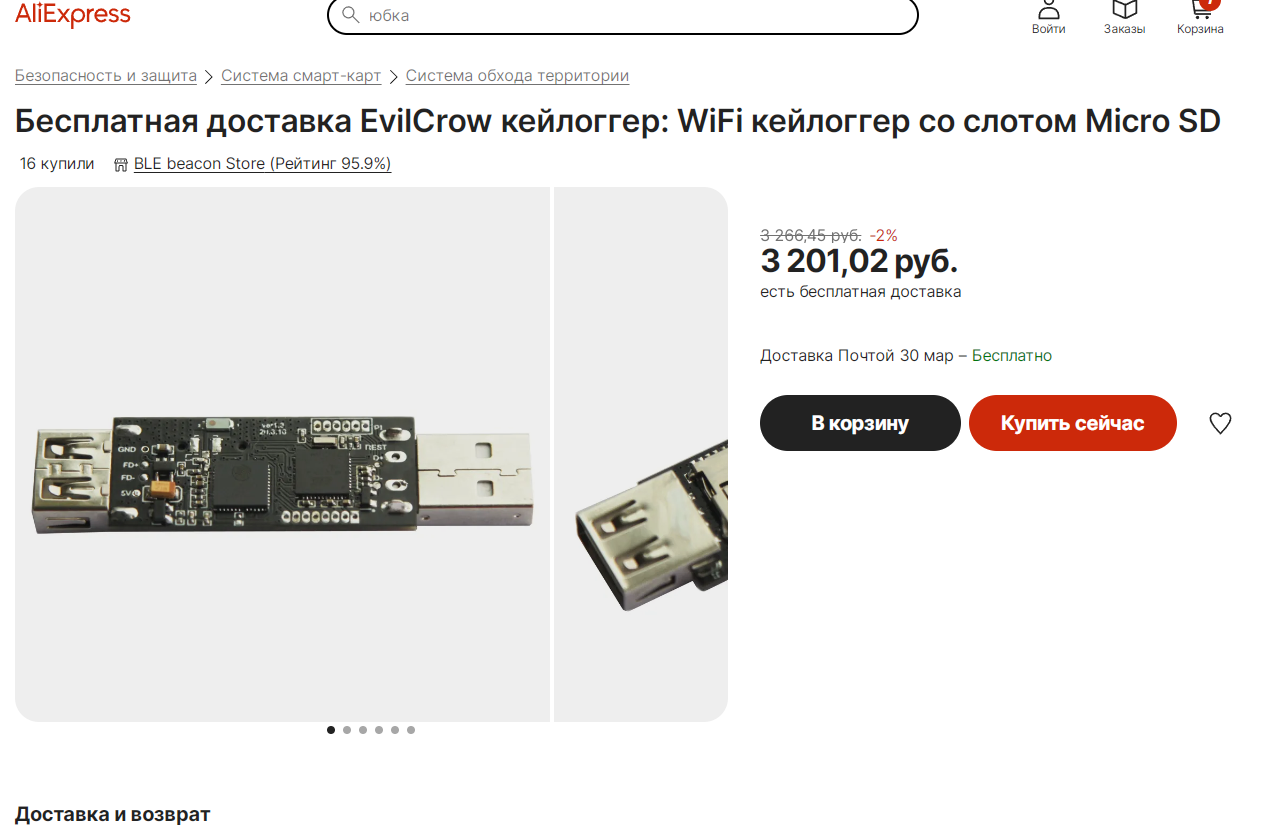Click the search field containing юбка
Image resolution: width=1277 pixels, height=825 pixels.
pos(622,15)
